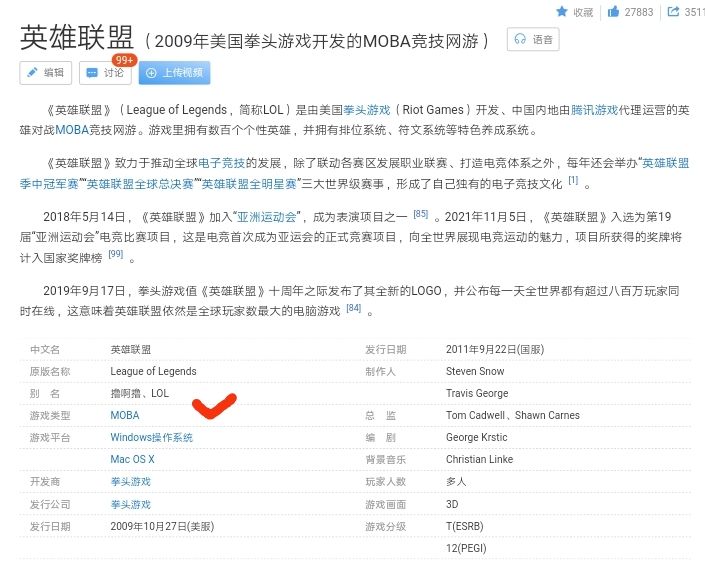This screenshot has width=705, height=582.
Task: Click the producer name Steven Snow
Action: [475, 371]
